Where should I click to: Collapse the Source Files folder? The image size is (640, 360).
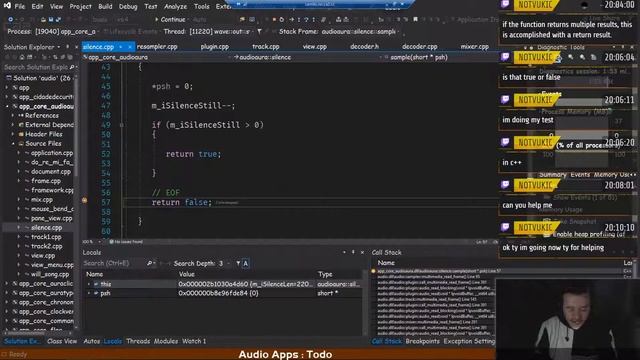13,144
